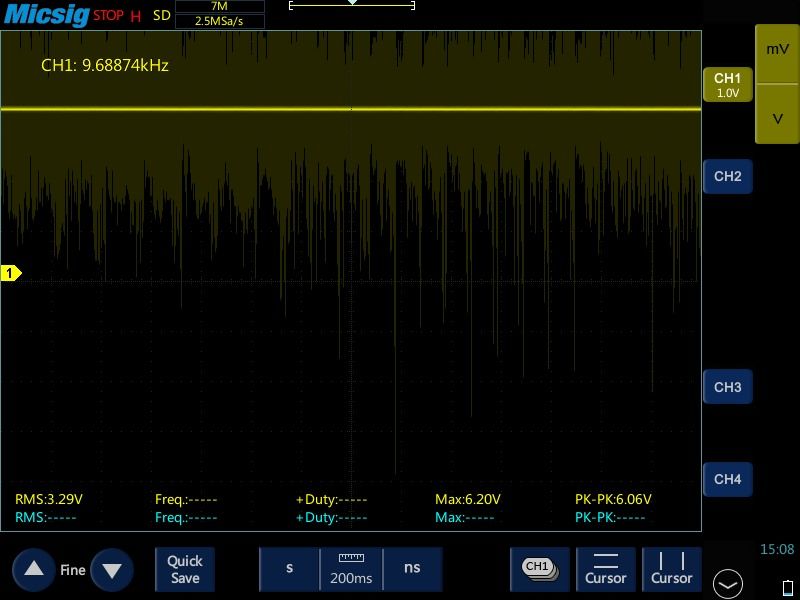Screen dimensions: 800x600
Task: Open the CH1 channel selector icon
Action: 540,569
